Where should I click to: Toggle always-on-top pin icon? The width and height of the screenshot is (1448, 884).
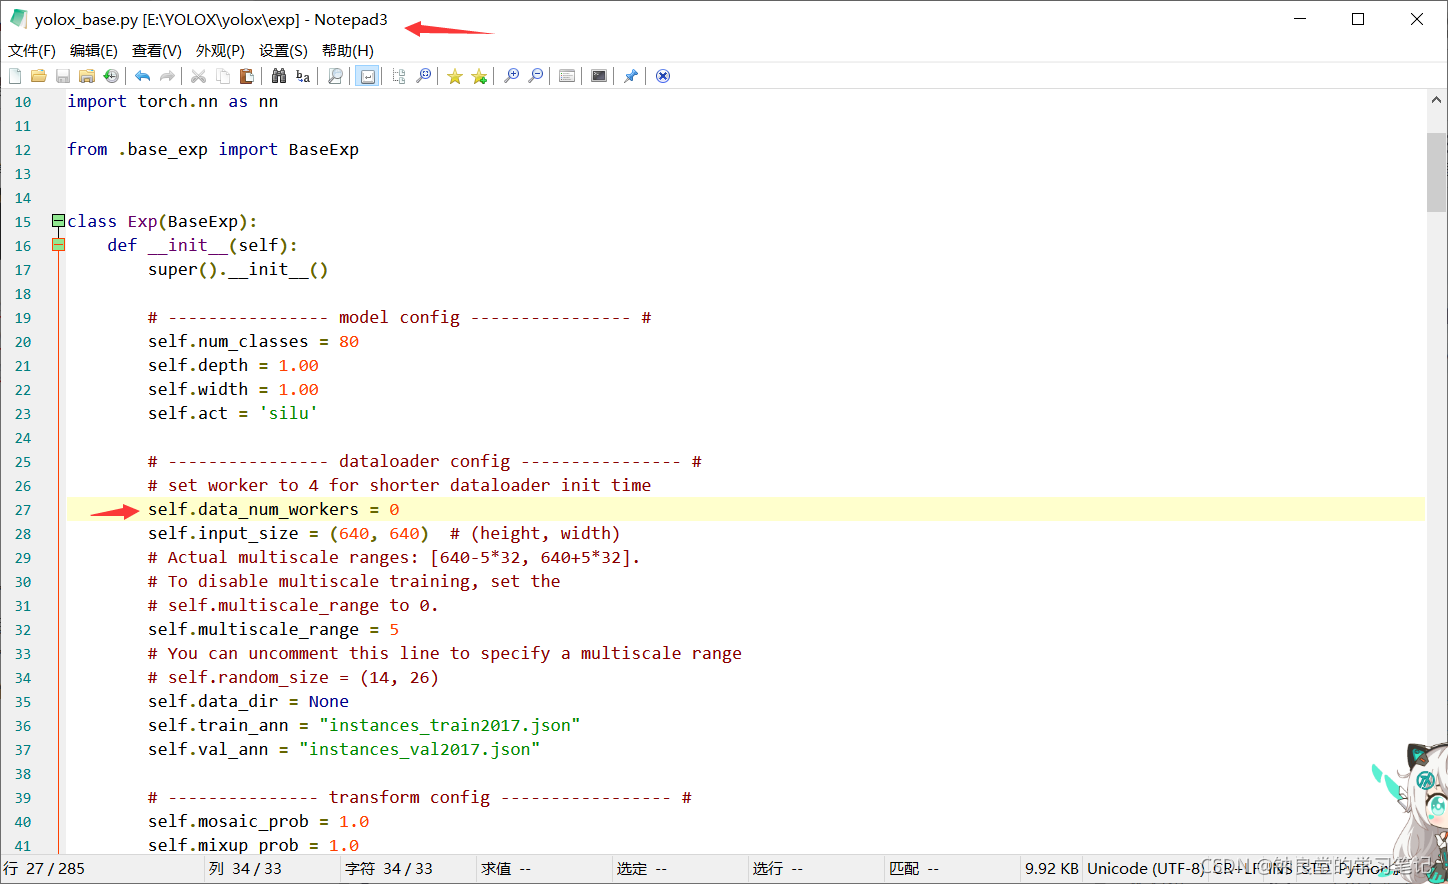click(x=631, y=76)
